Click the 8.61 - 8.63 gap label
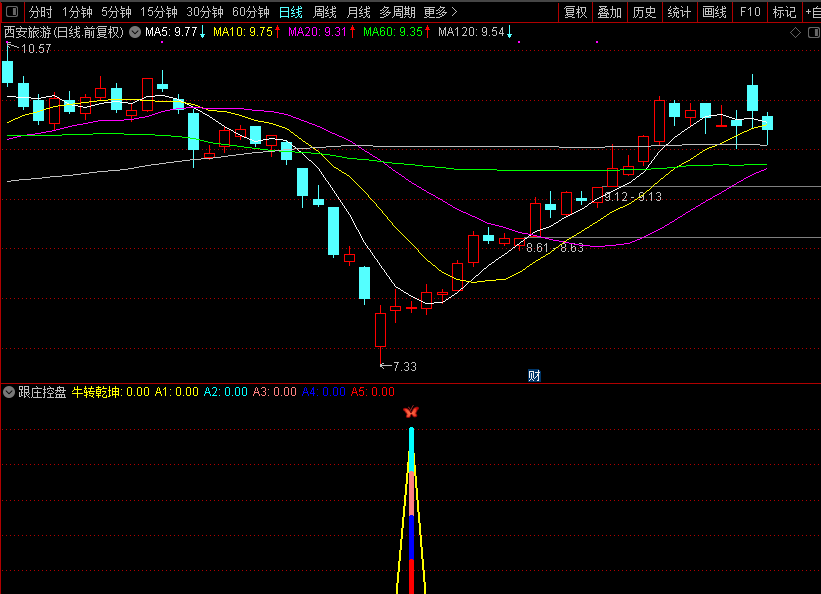 (554, 248)
